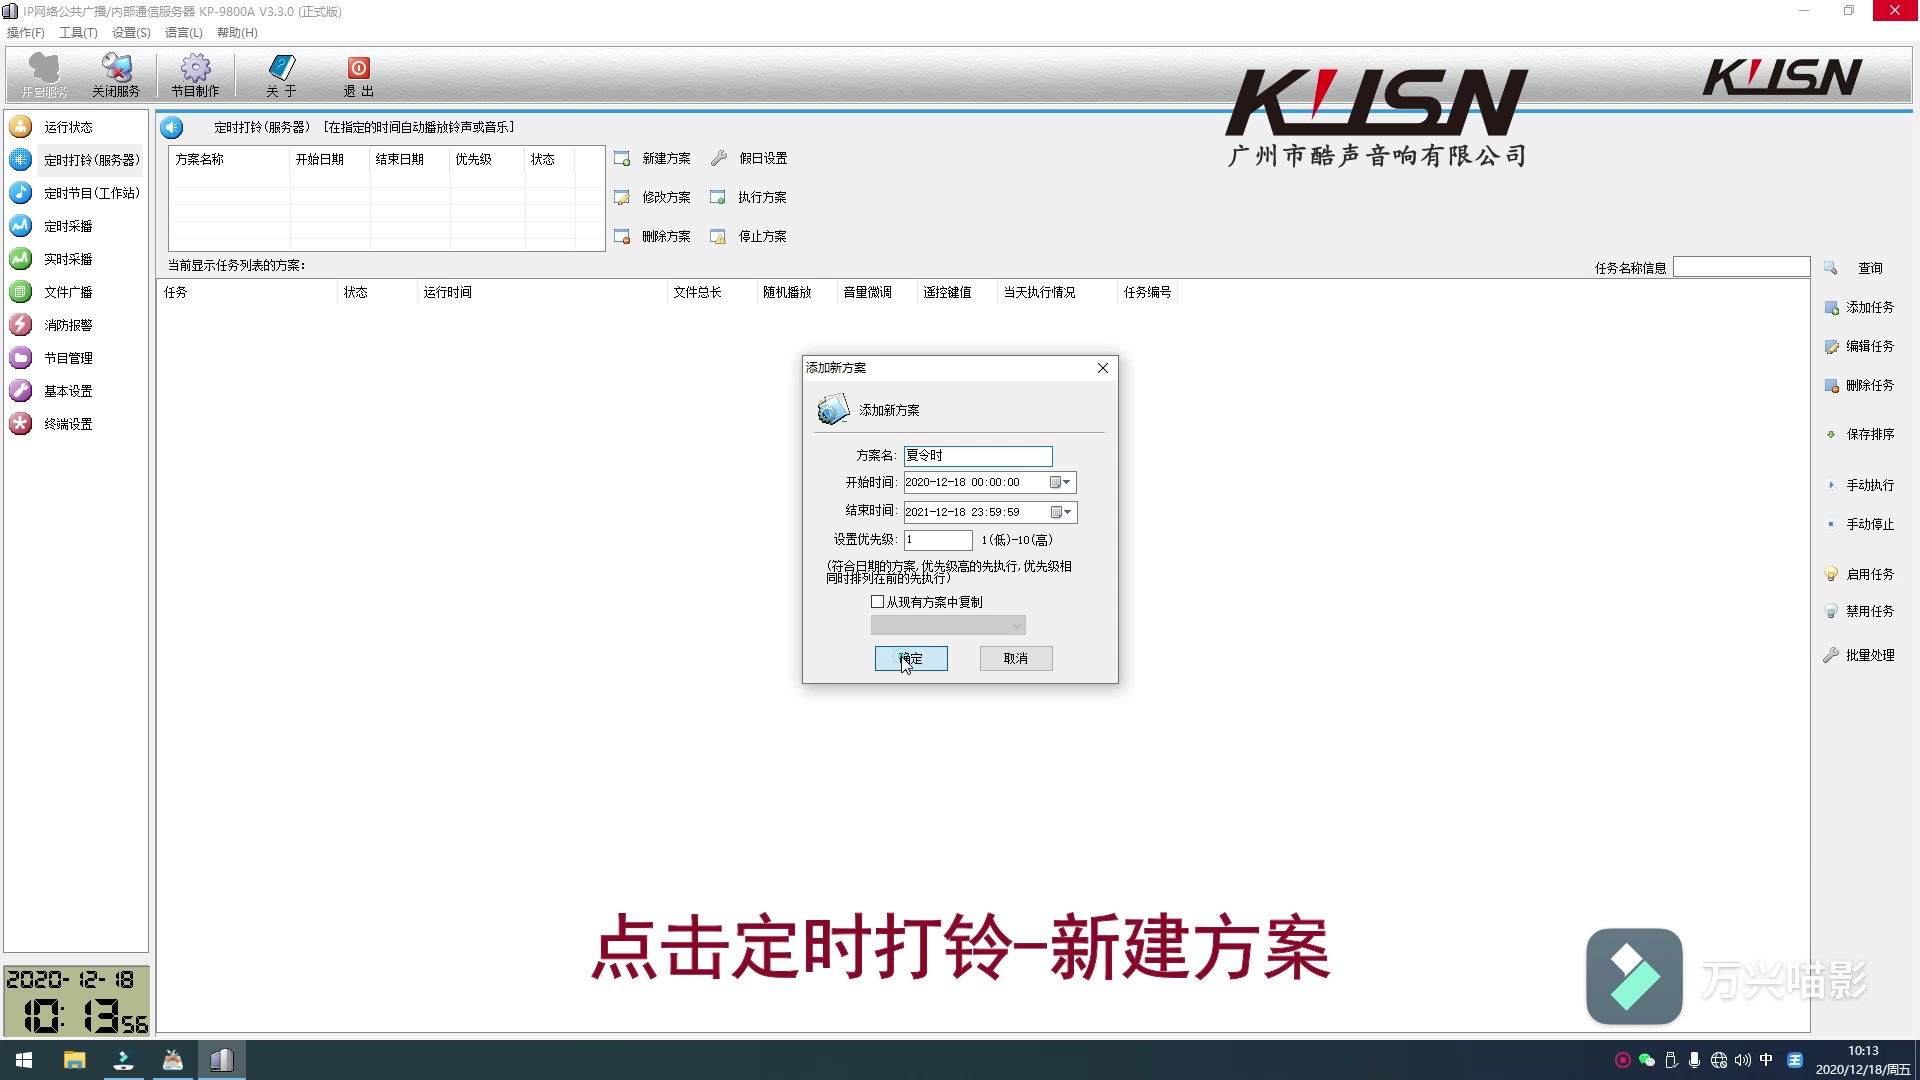This screenshot has height=1080, width=1920.
Task: Click the 开始日期 column header
Action: tap(330, 159)
